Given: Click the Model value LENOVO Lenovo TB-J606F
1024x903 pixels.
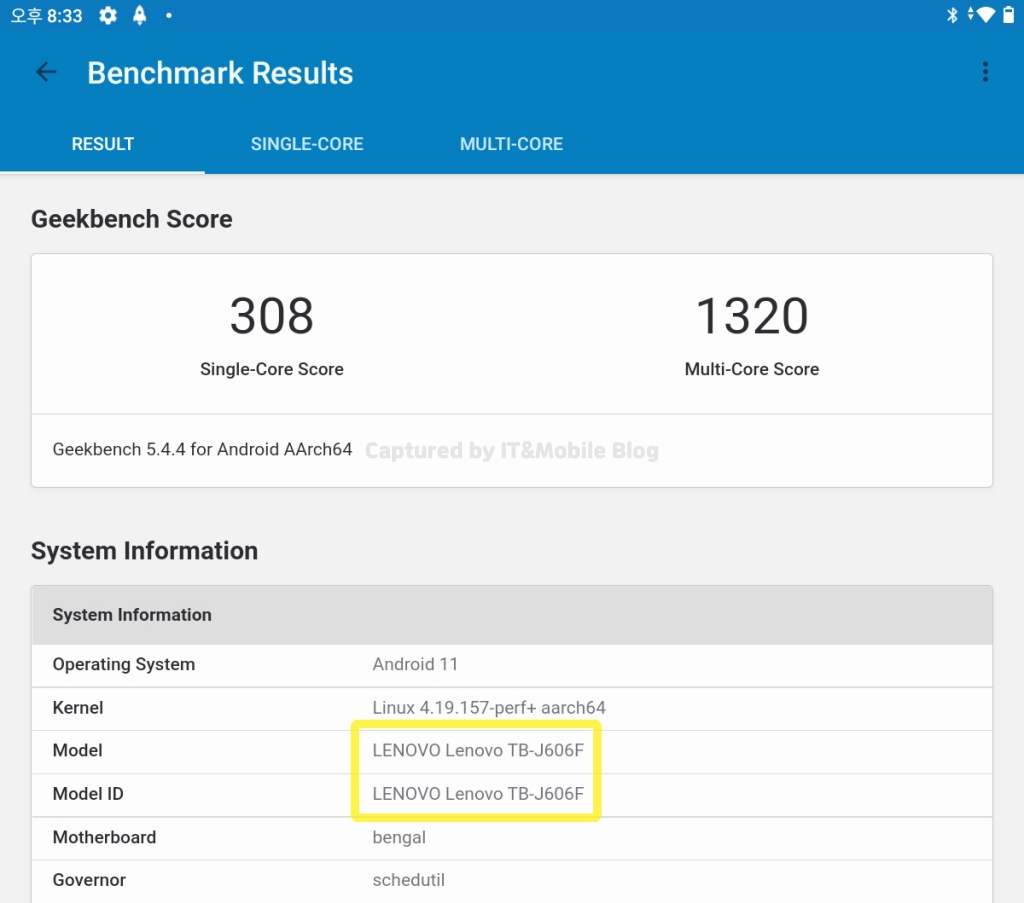Looking at the screenshot, I should click(478, 751).
